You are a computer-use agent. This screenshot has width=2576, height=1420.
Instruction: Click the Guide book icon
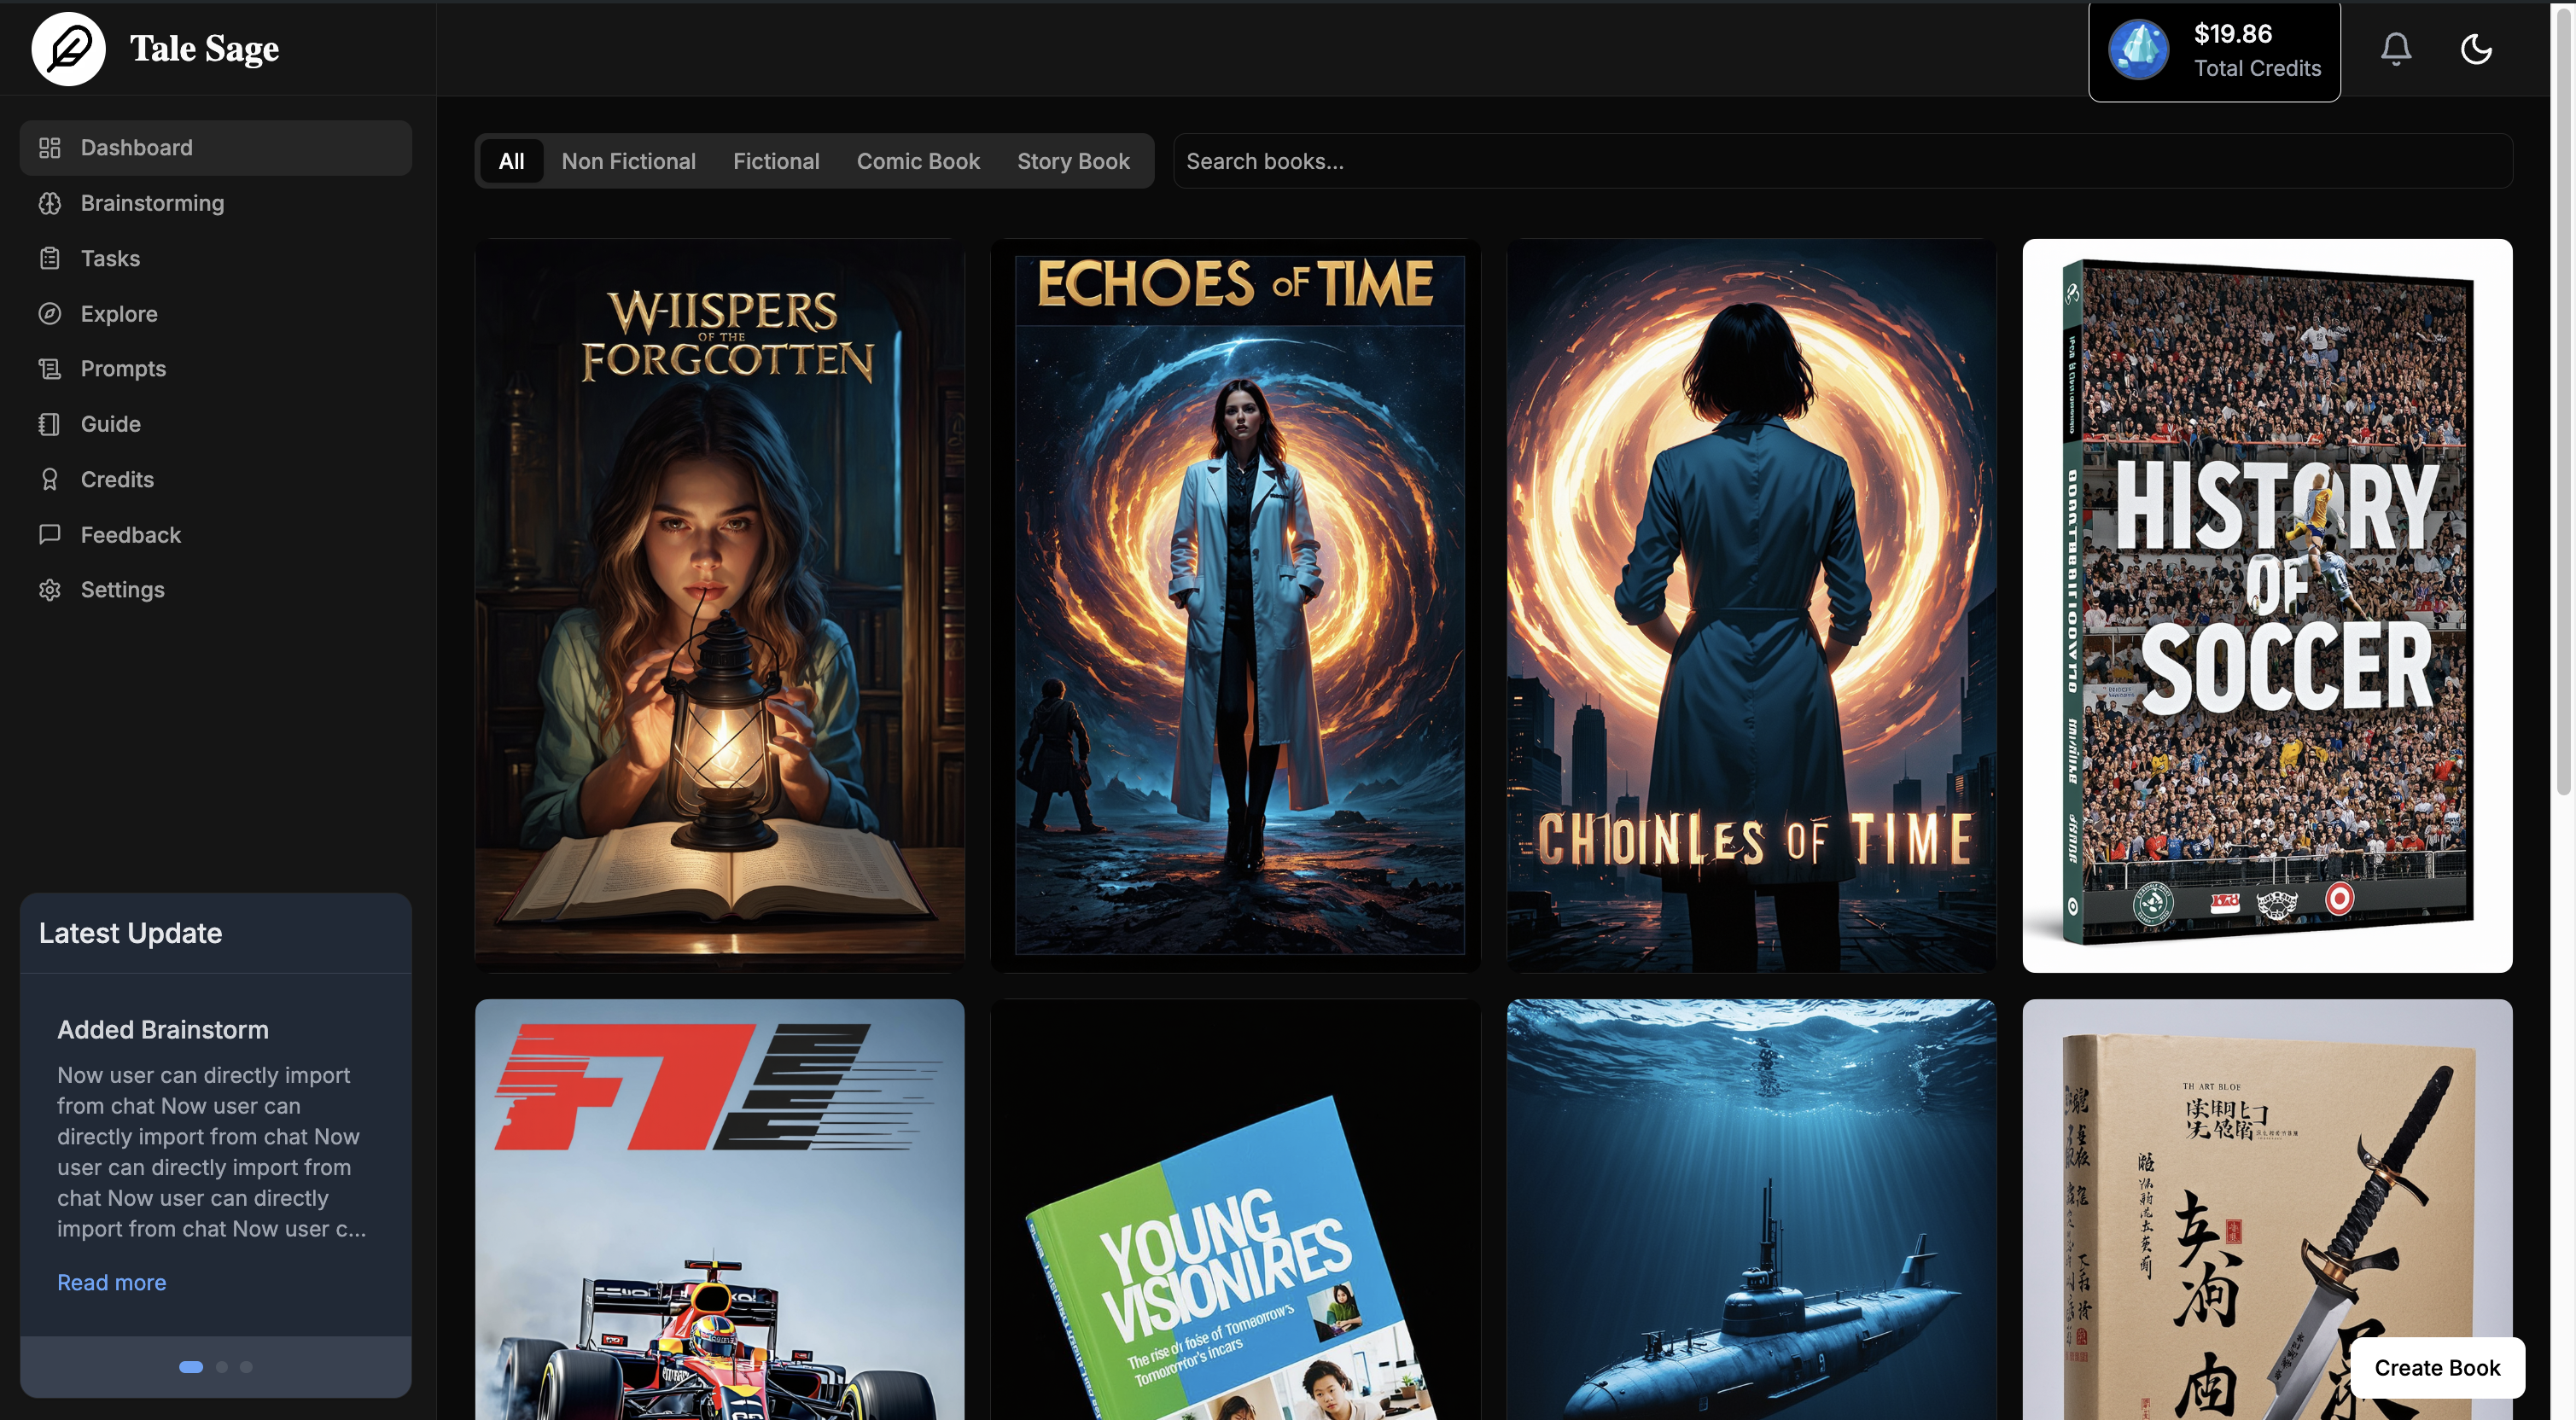49,424
